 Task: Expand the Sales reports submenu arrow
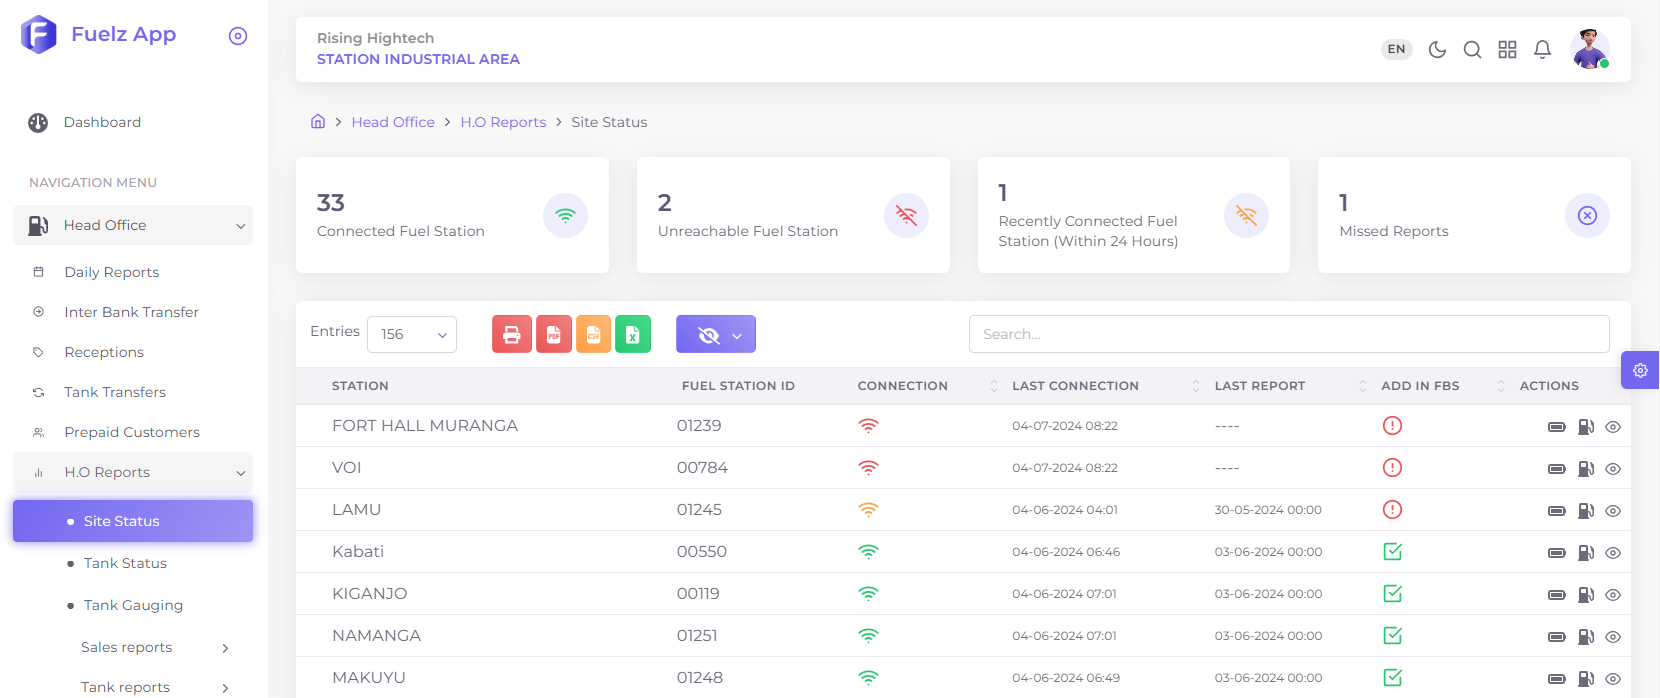[x=226, y=648]
